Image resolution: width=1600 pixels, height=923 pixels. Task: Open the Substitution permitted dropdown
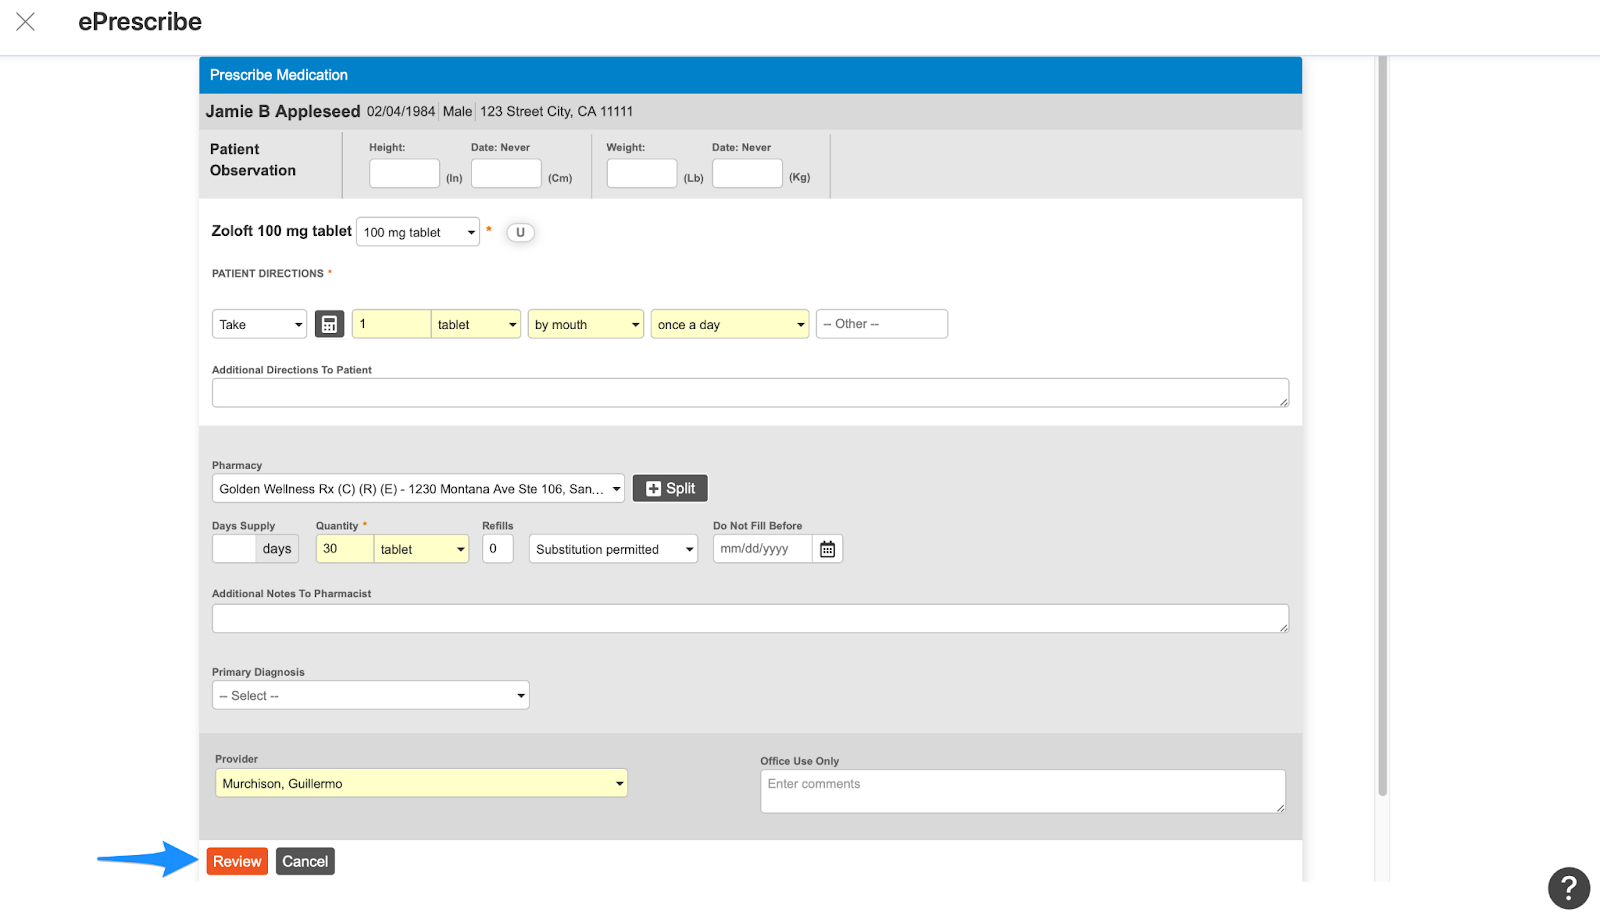point(613,549)
